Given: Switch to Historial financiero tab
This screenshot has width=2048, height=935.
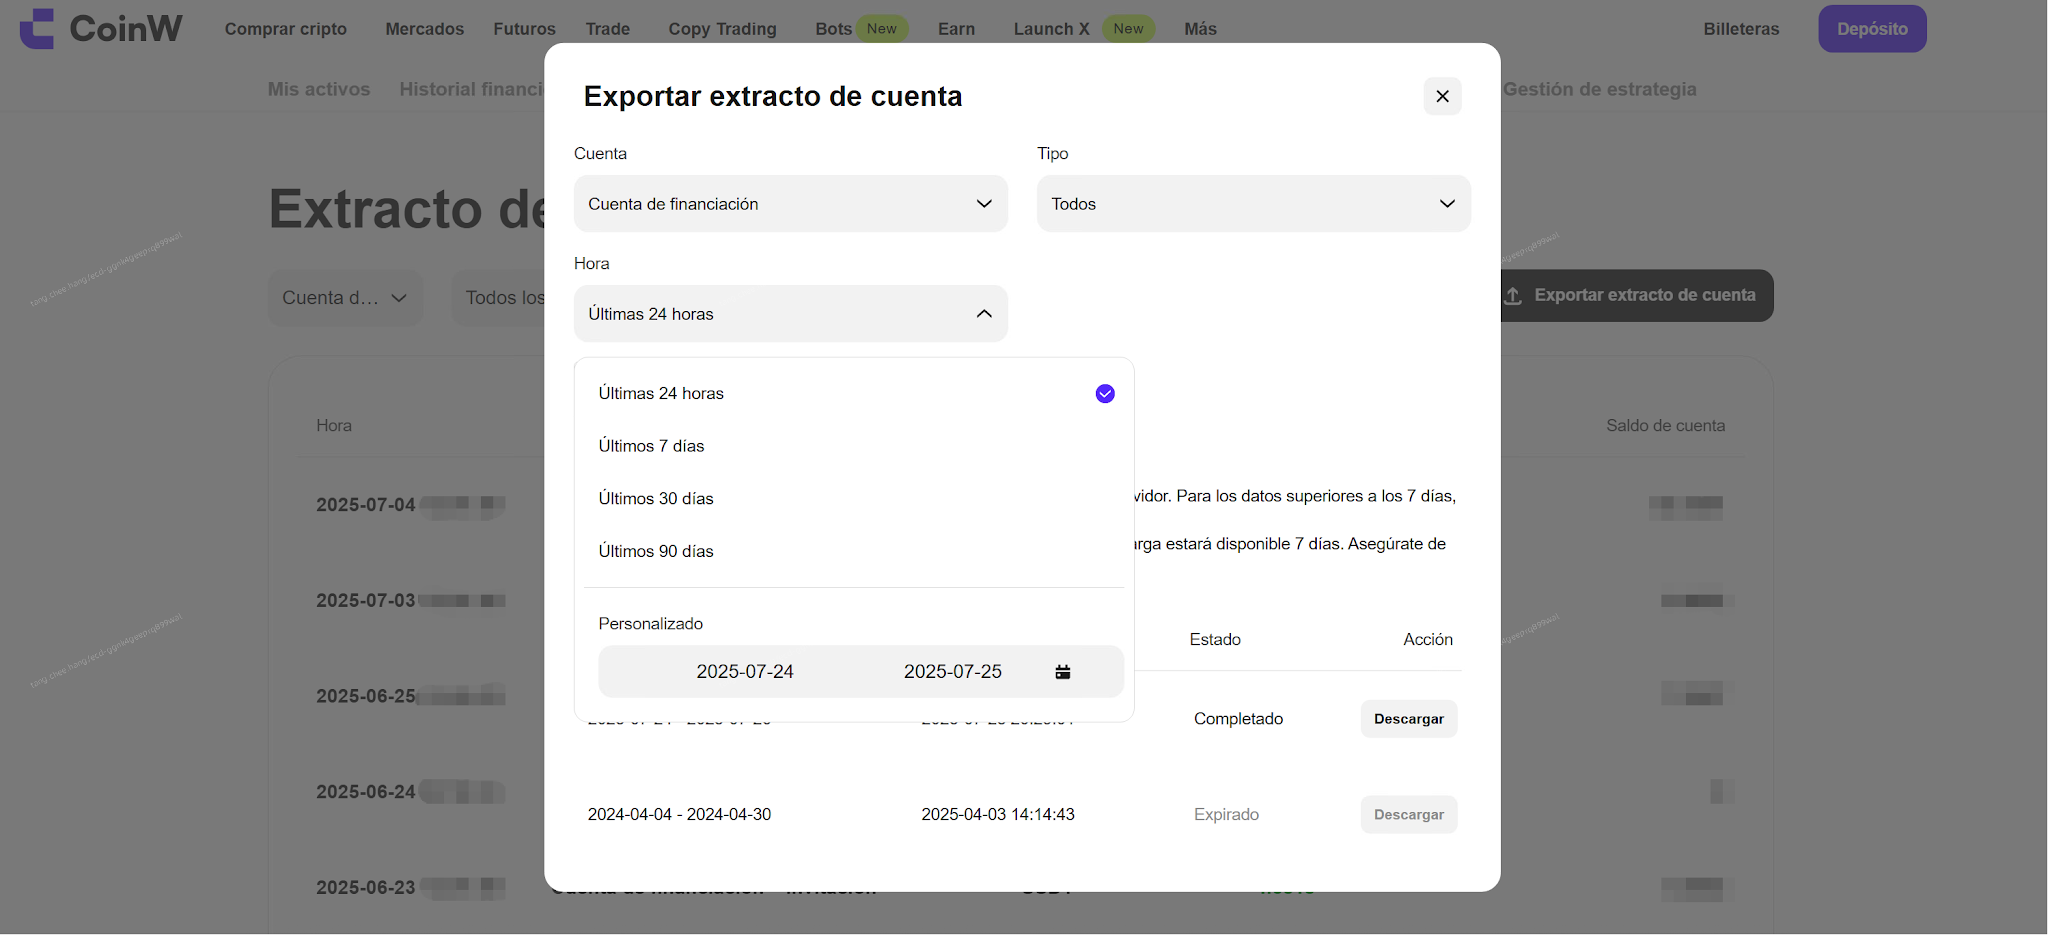Looking at the screenshot, I should pyautogui.click(x=472, y=89).
